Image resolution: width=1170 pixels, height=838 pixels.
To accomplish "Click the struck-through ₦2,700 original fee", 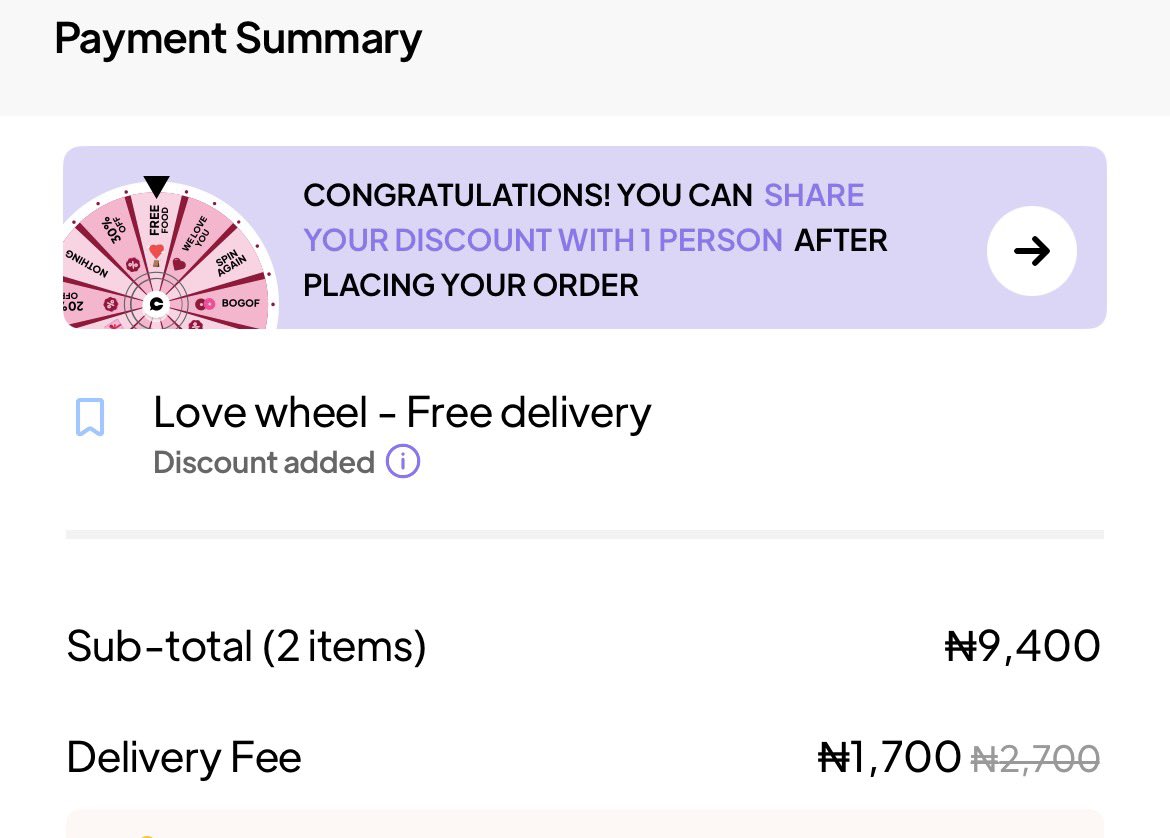I will click(x=1035, y=759).
